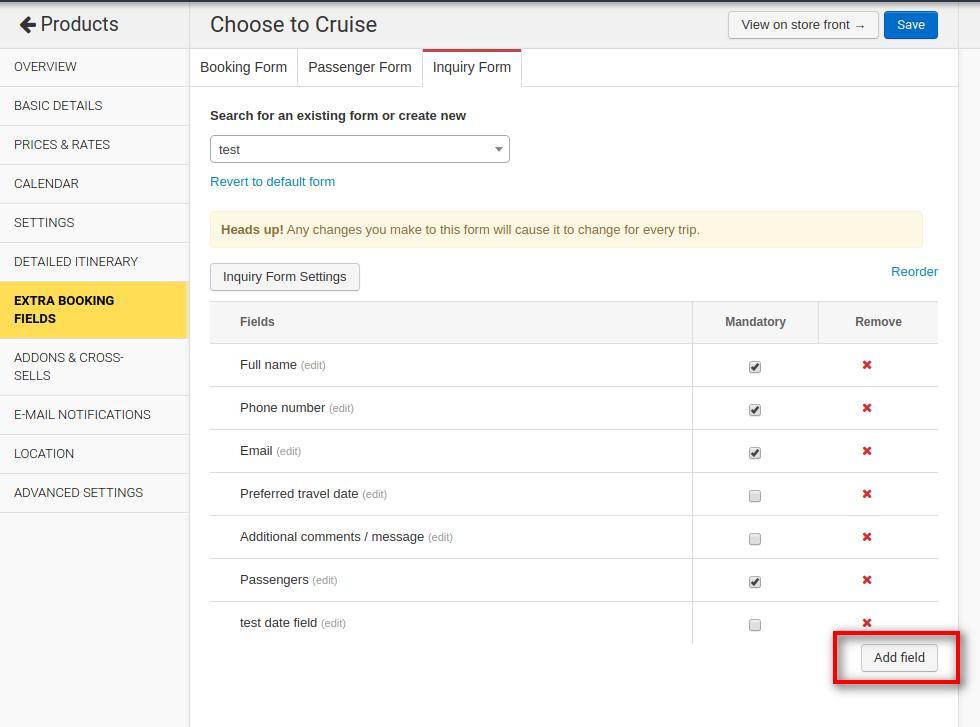Open Prices & Rates in sidebar
Image resolution: width=980 pixels, height=727 pixels.
point(62,145)
